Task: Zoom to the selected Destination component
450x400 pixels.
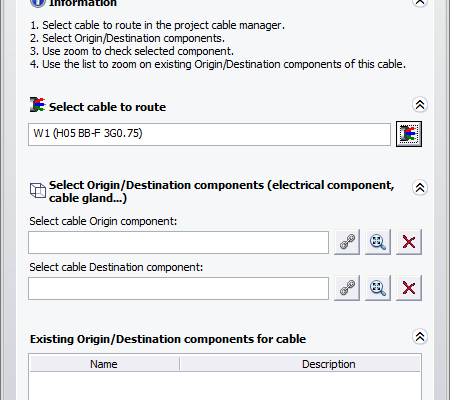Action: pos(378,288)
